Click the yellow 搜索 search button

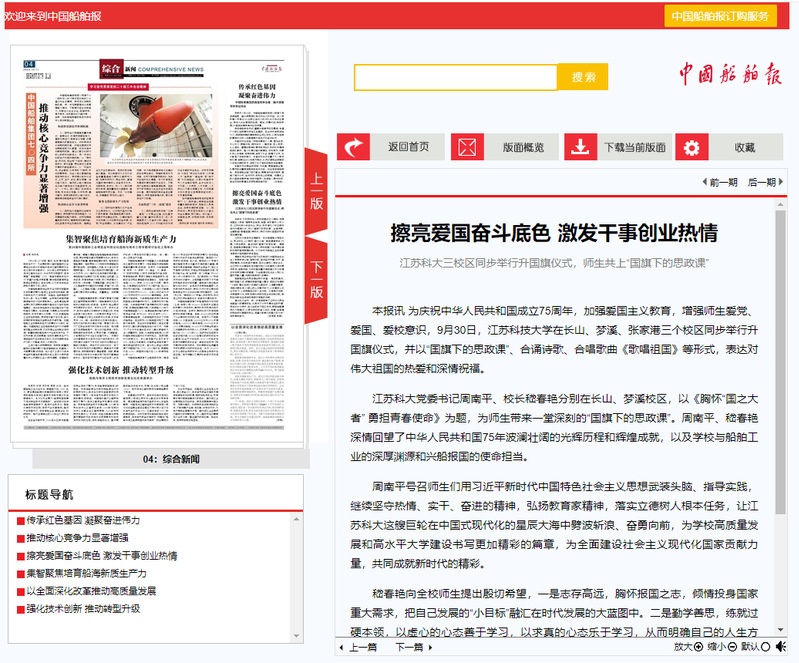(582, 77)
